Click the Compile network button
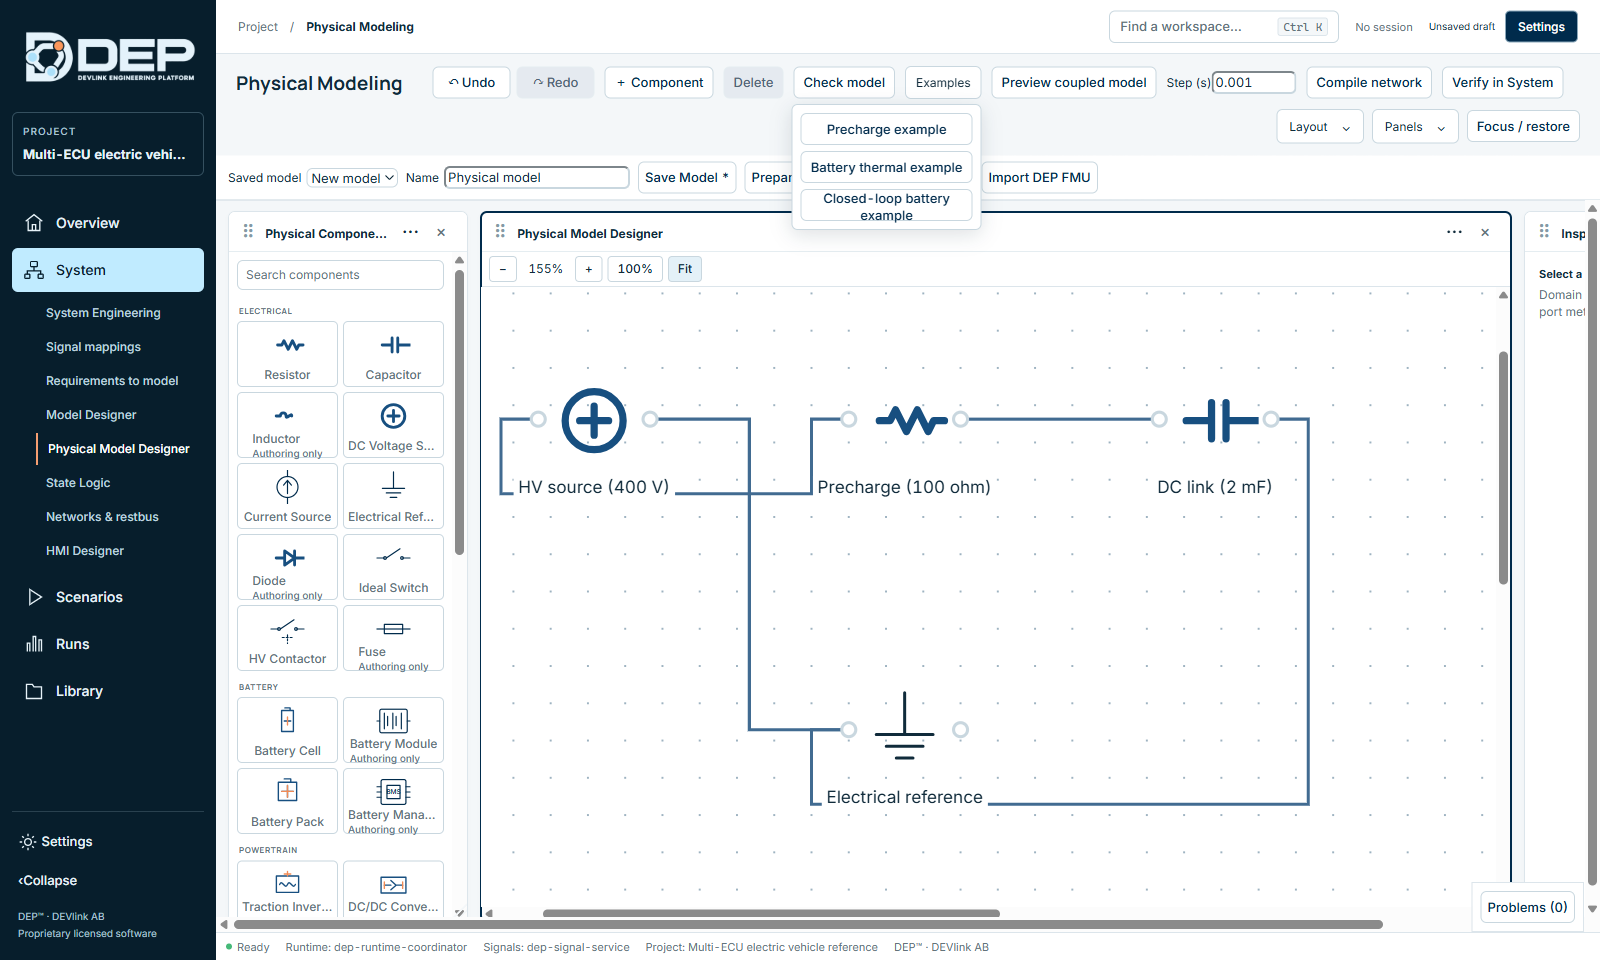The width and height of the screenshot is (1600, 960). (1369, 83)
